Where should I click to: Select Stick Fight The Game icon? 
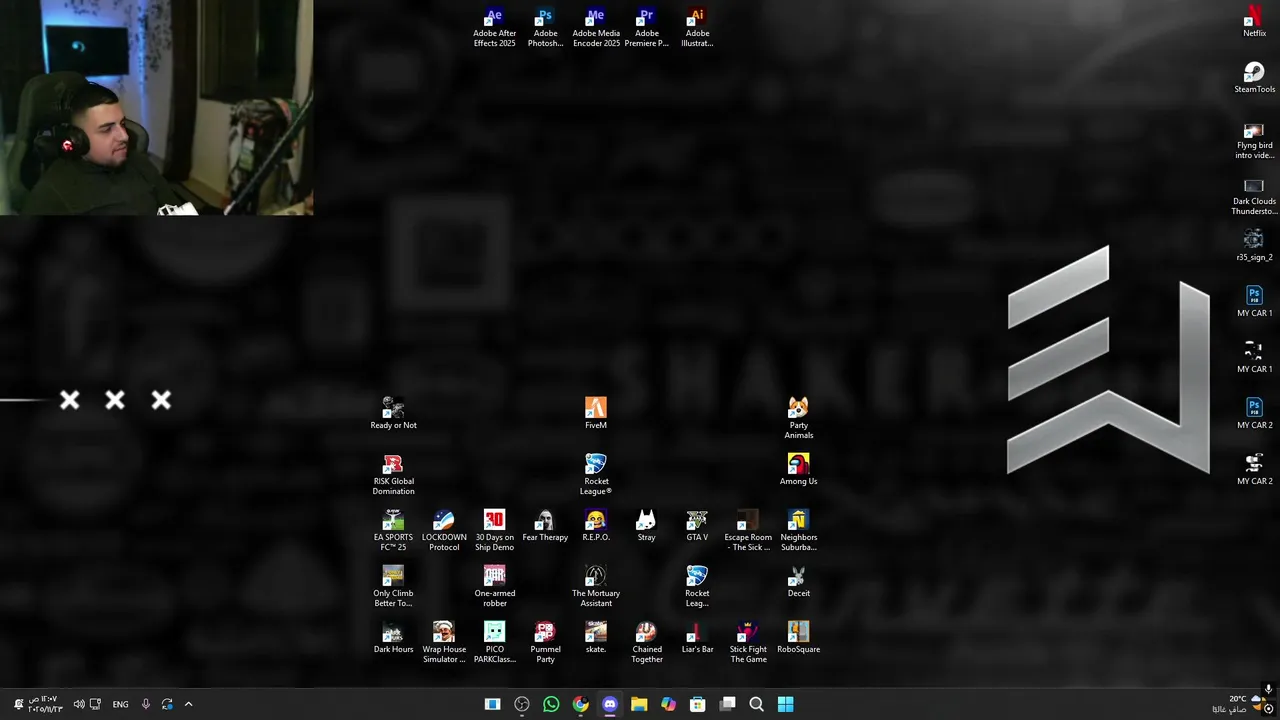click(x=748, y=643)
